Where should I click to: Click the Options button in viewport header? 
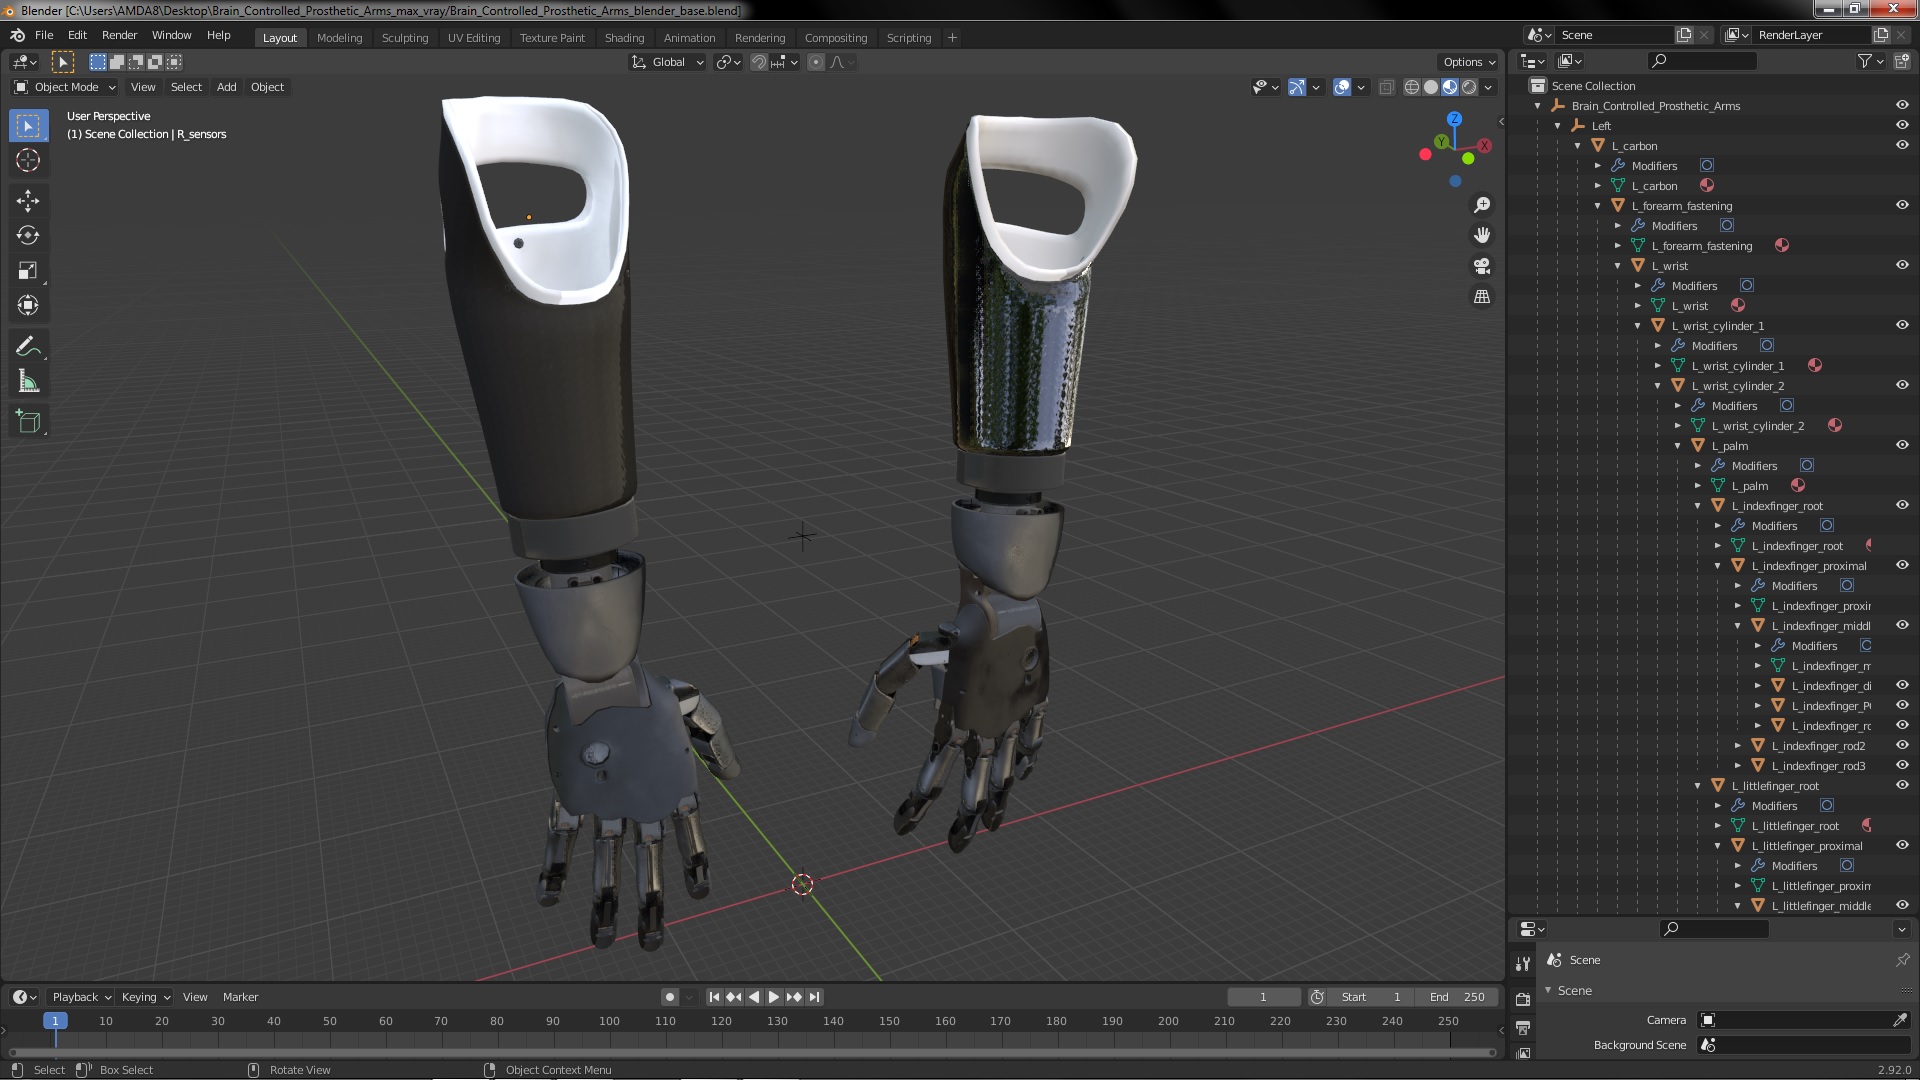pyautogui.click(x=1468, y=62)
